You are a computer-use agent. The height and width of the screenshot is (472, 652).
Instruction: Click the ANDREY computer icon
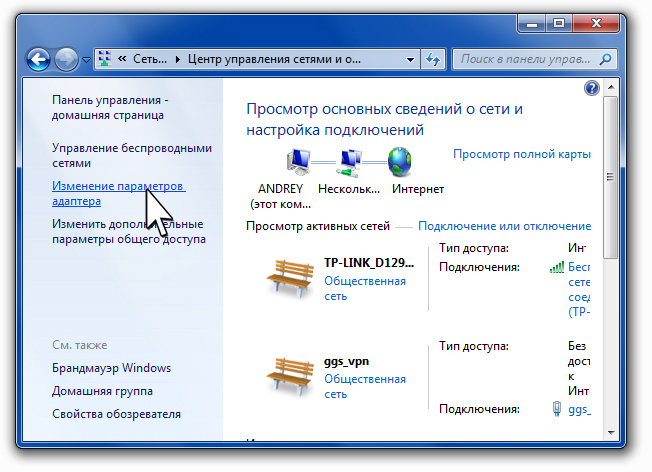(x=299, y=162)
